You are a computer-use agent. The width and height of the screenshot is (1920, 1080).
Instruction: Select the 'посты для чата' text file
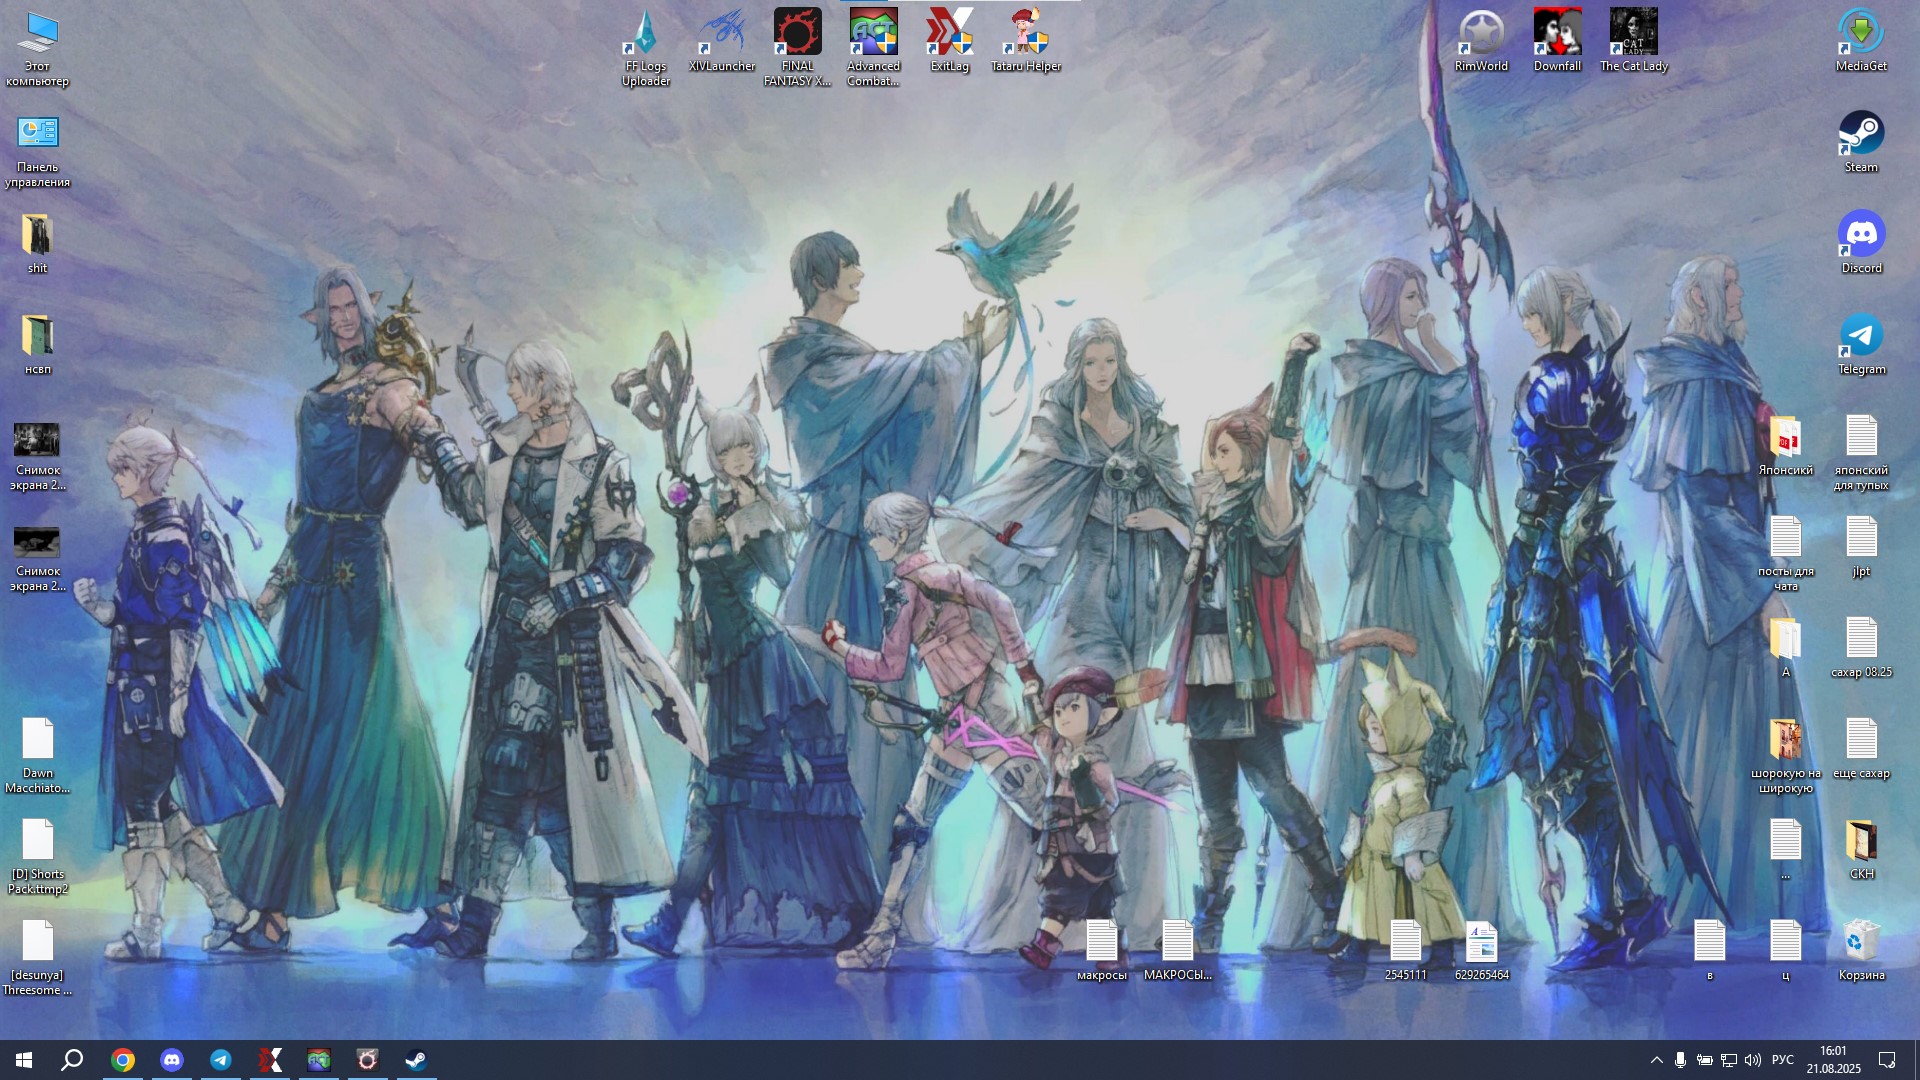1786,556
